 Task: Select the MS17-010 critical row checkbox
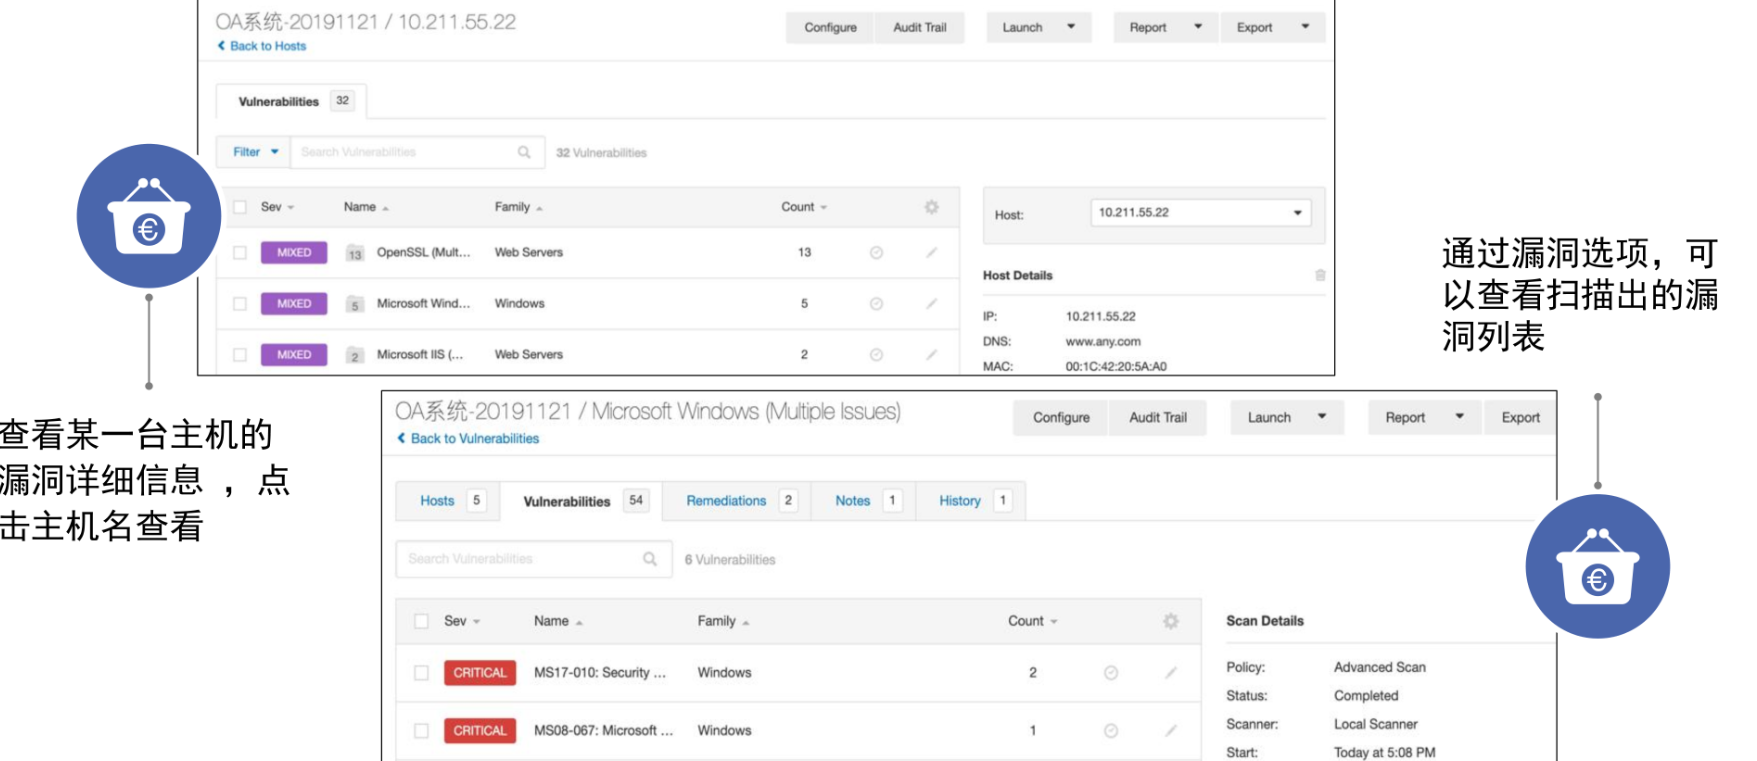421,673
